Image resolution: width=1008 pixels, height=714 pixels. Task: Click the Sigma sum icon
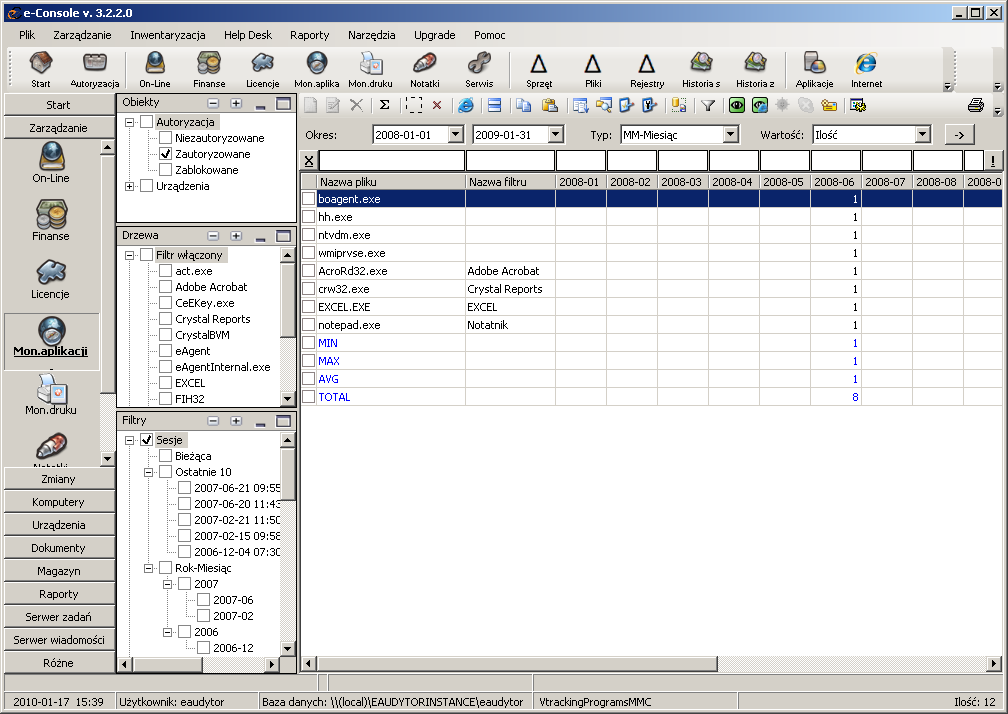click(x=384, y=105)
